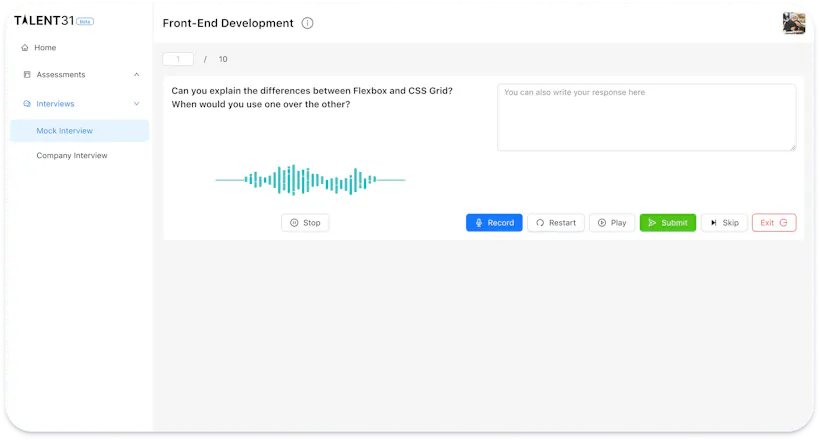Click the question number input field
This screenshot has width=820, height=440.
coord(178,59)
